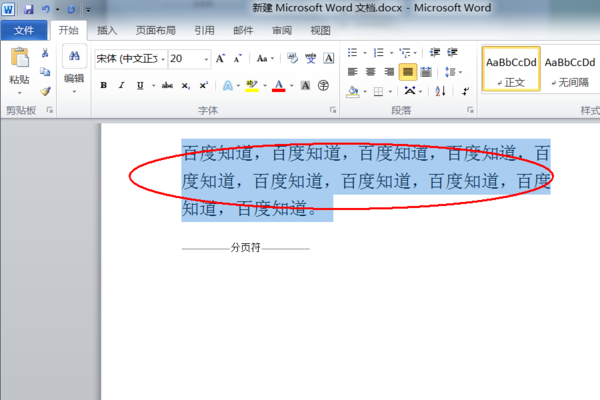Click the font name box 宋体
Image resolution: width=600 pixels, height=400 pixels.
[x=131, y=59]
